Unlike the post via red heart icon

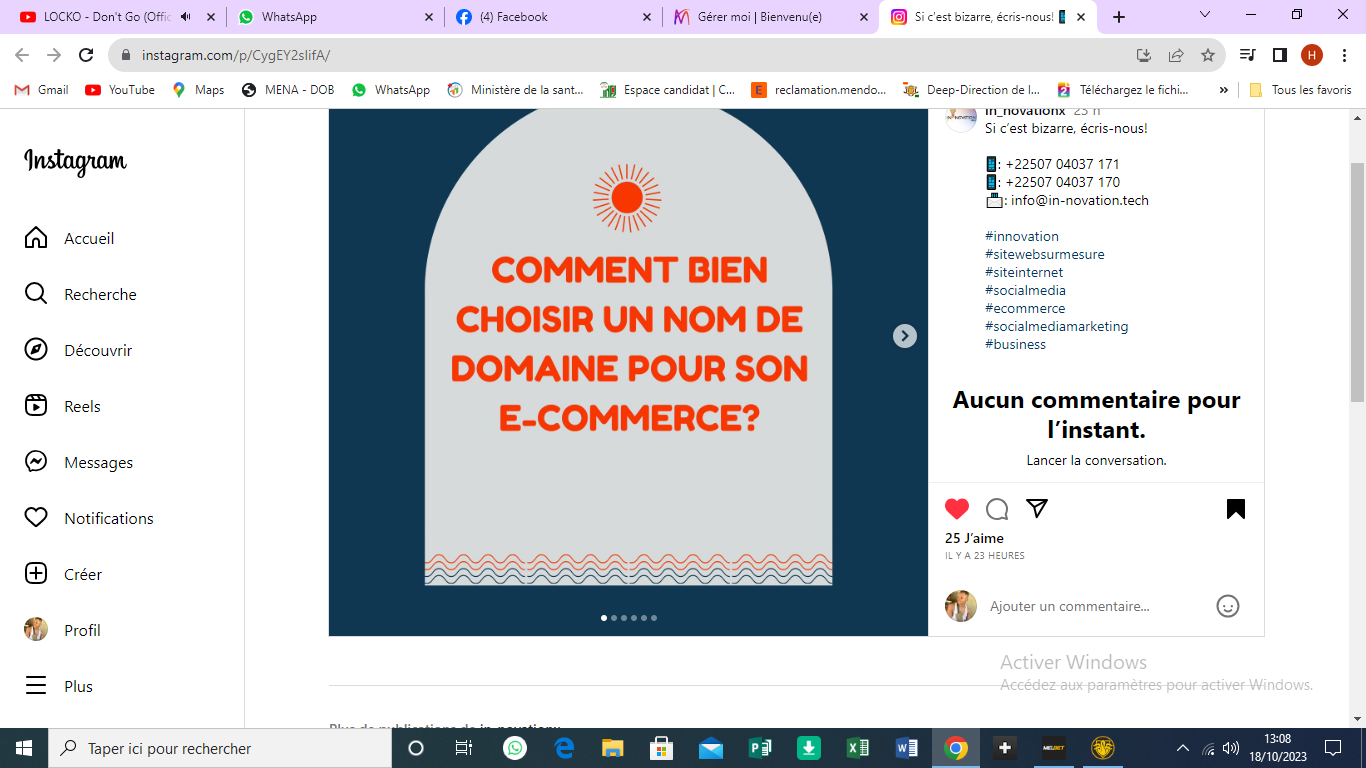[x=957, y=509]
